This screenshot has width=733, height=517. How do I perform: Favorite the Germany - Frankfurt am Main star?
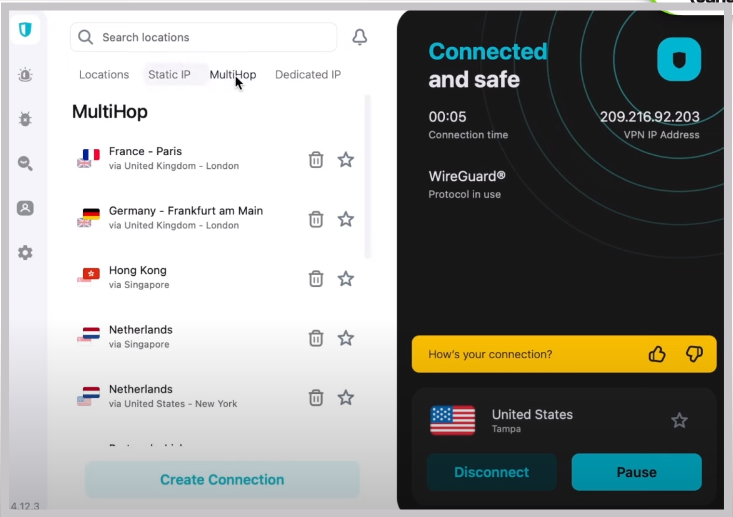coord(346,219)
